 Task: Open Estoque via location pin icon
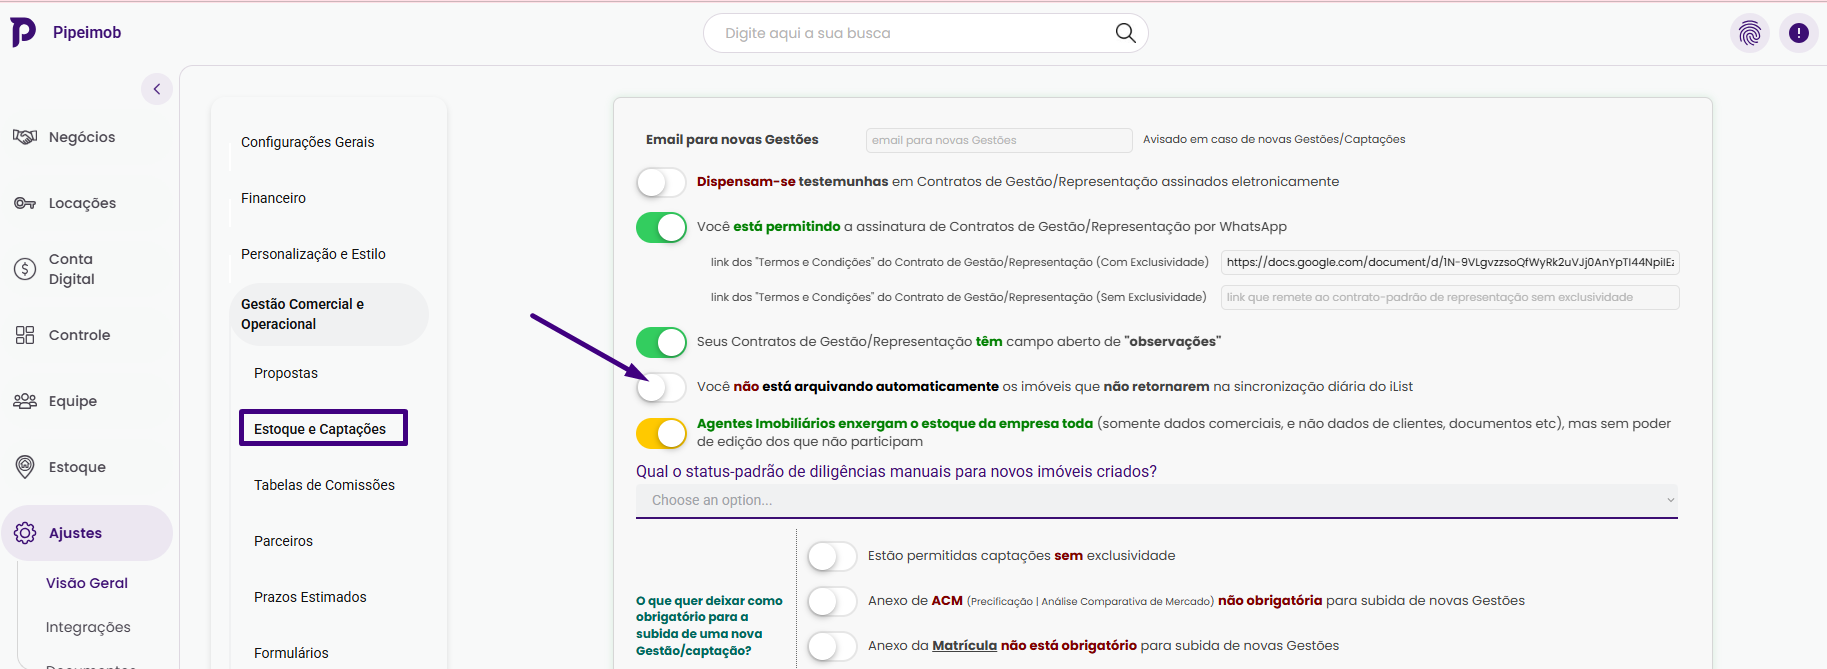[25, 467]
